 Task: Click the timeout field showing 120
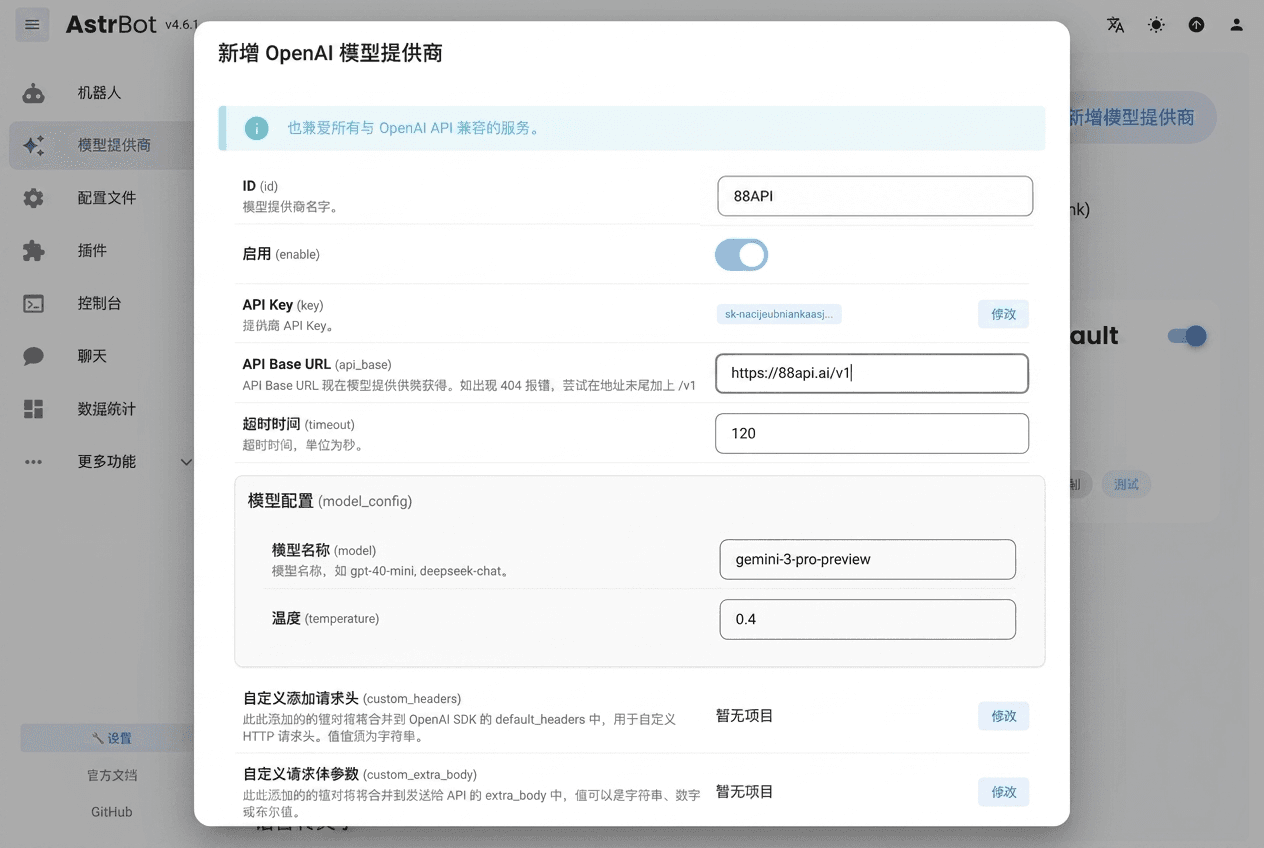872,433
